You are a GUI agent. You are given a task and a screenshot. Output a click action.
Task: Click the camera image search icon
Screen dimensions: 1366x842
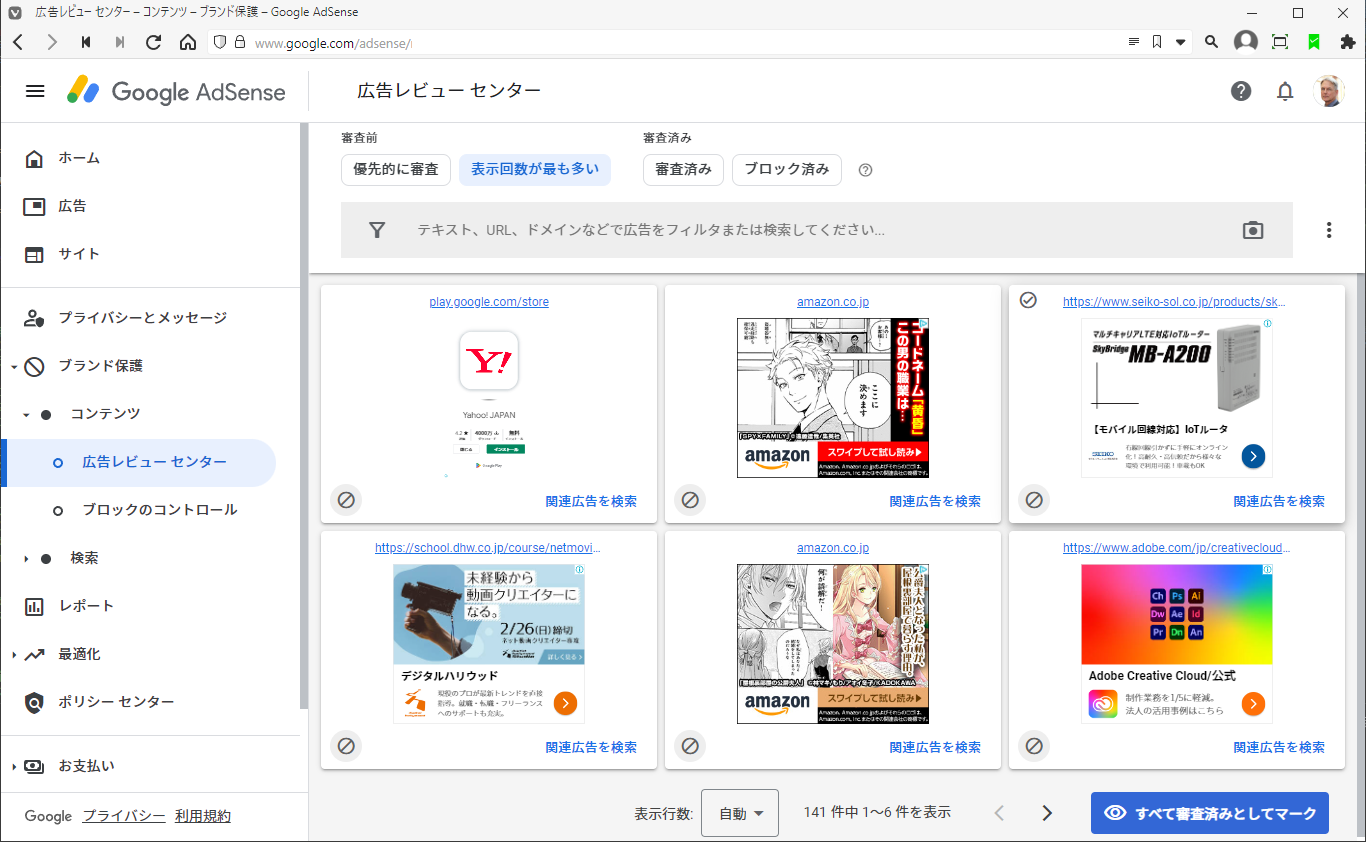[x=1253, y=230]
